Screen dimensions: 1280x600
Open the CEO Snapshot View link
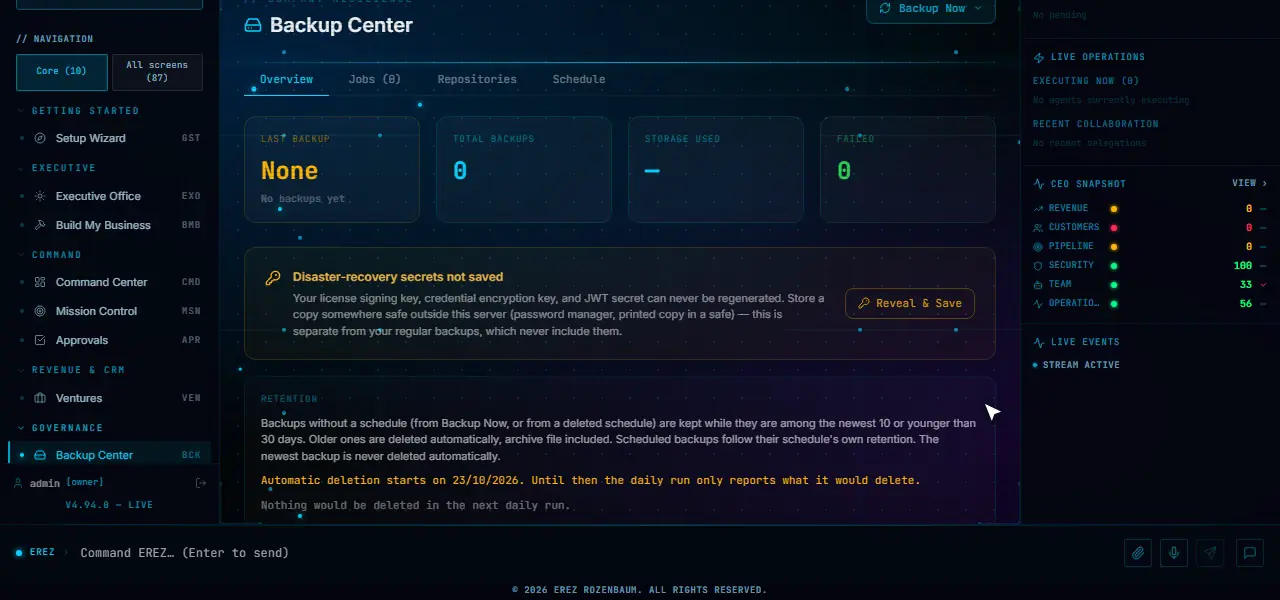tap(1249, 184)
